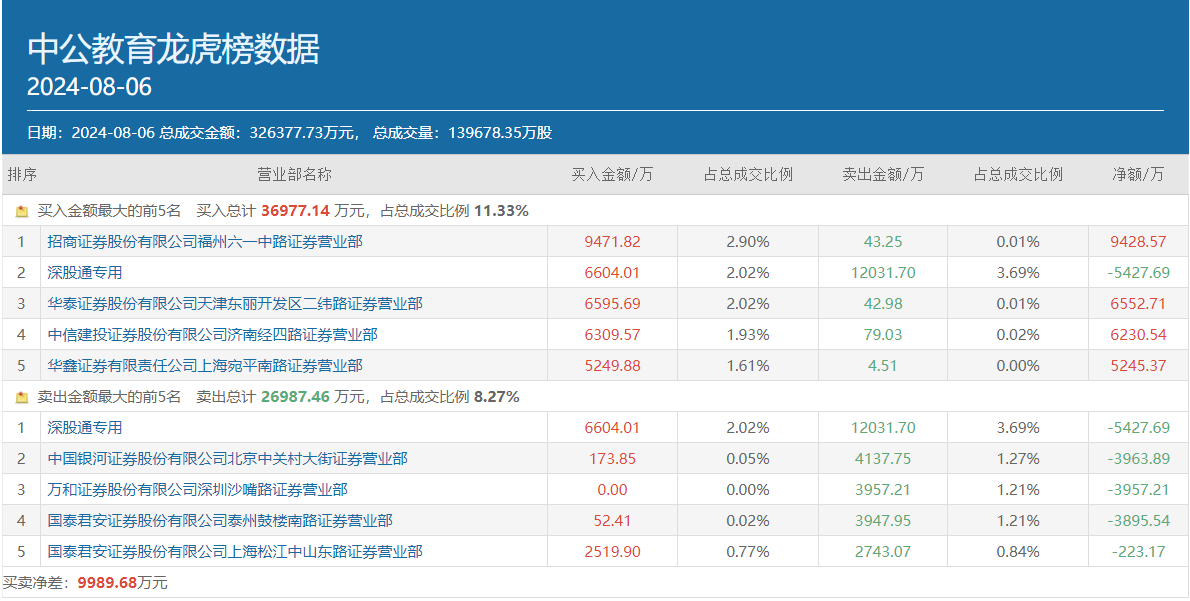
Task: Open 深股通专用 link in buy list
Action: [x=85, y=272]
